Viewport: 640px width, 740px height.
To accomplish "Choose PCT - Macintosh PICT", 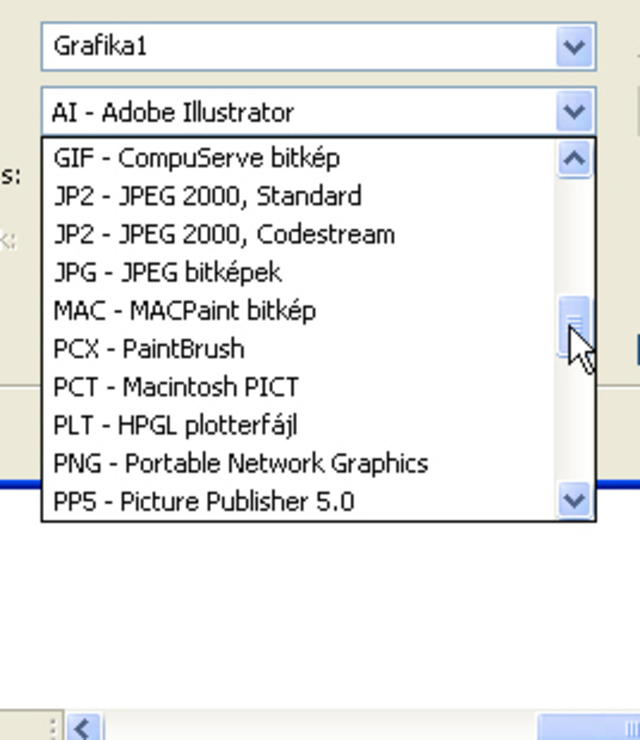I will tap(299, 387).
